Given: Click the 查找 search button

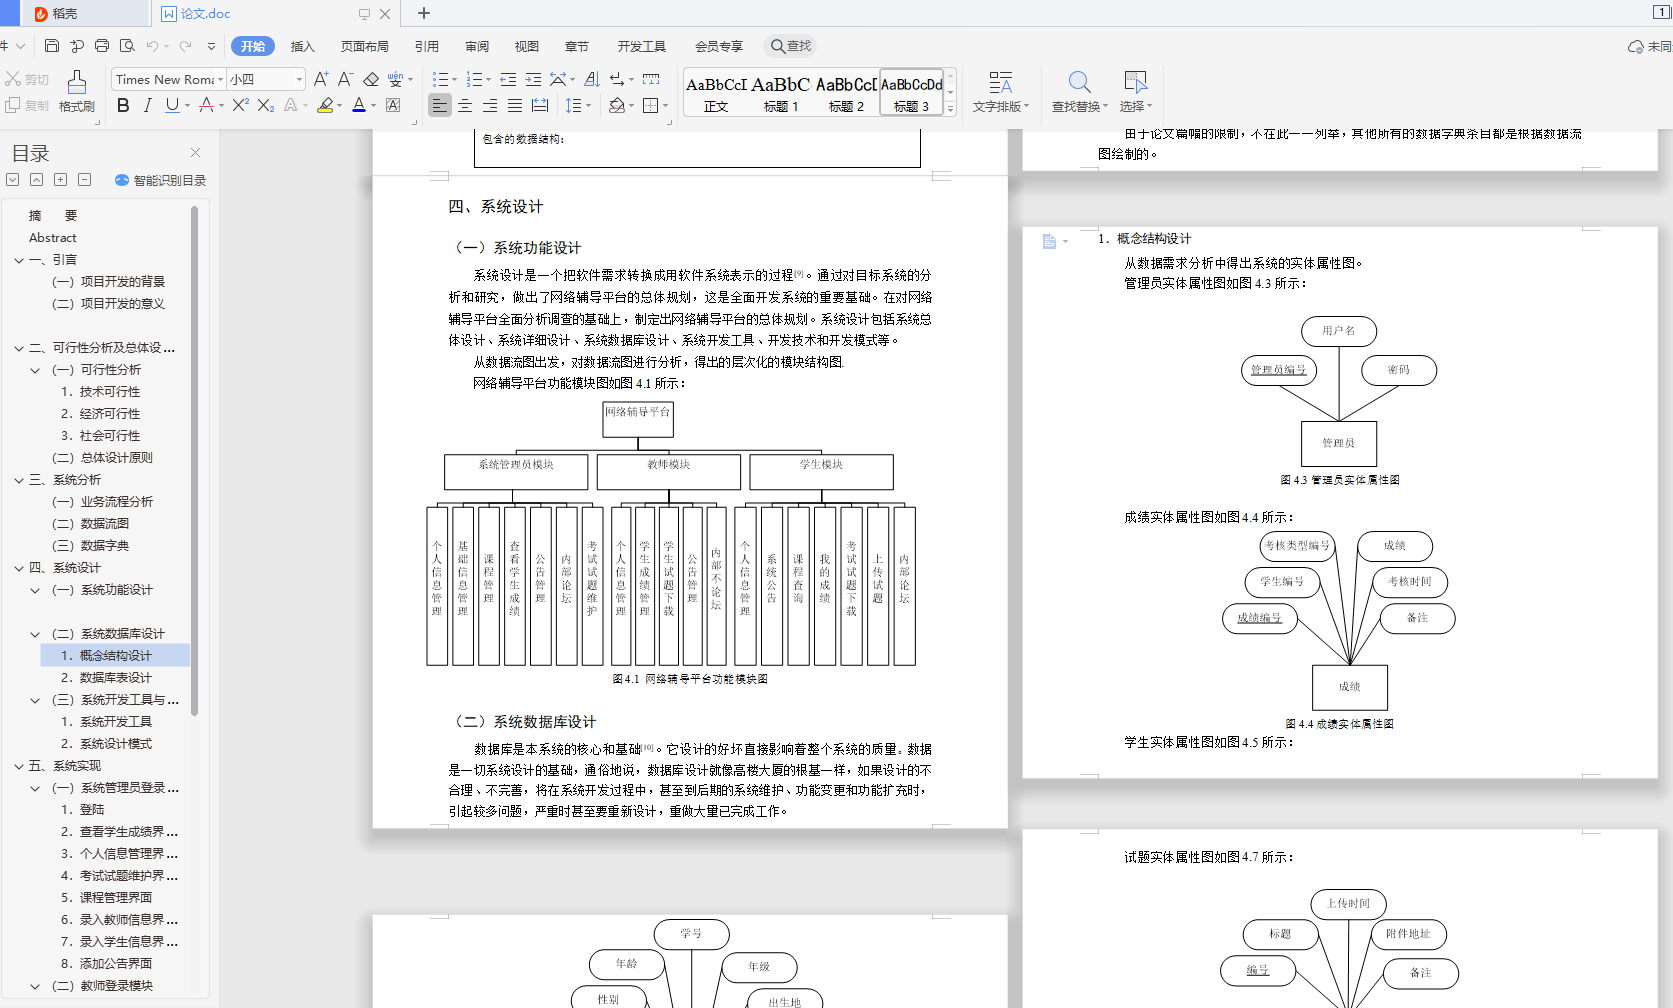Looking at the screenshot, I should pos(790,46).
